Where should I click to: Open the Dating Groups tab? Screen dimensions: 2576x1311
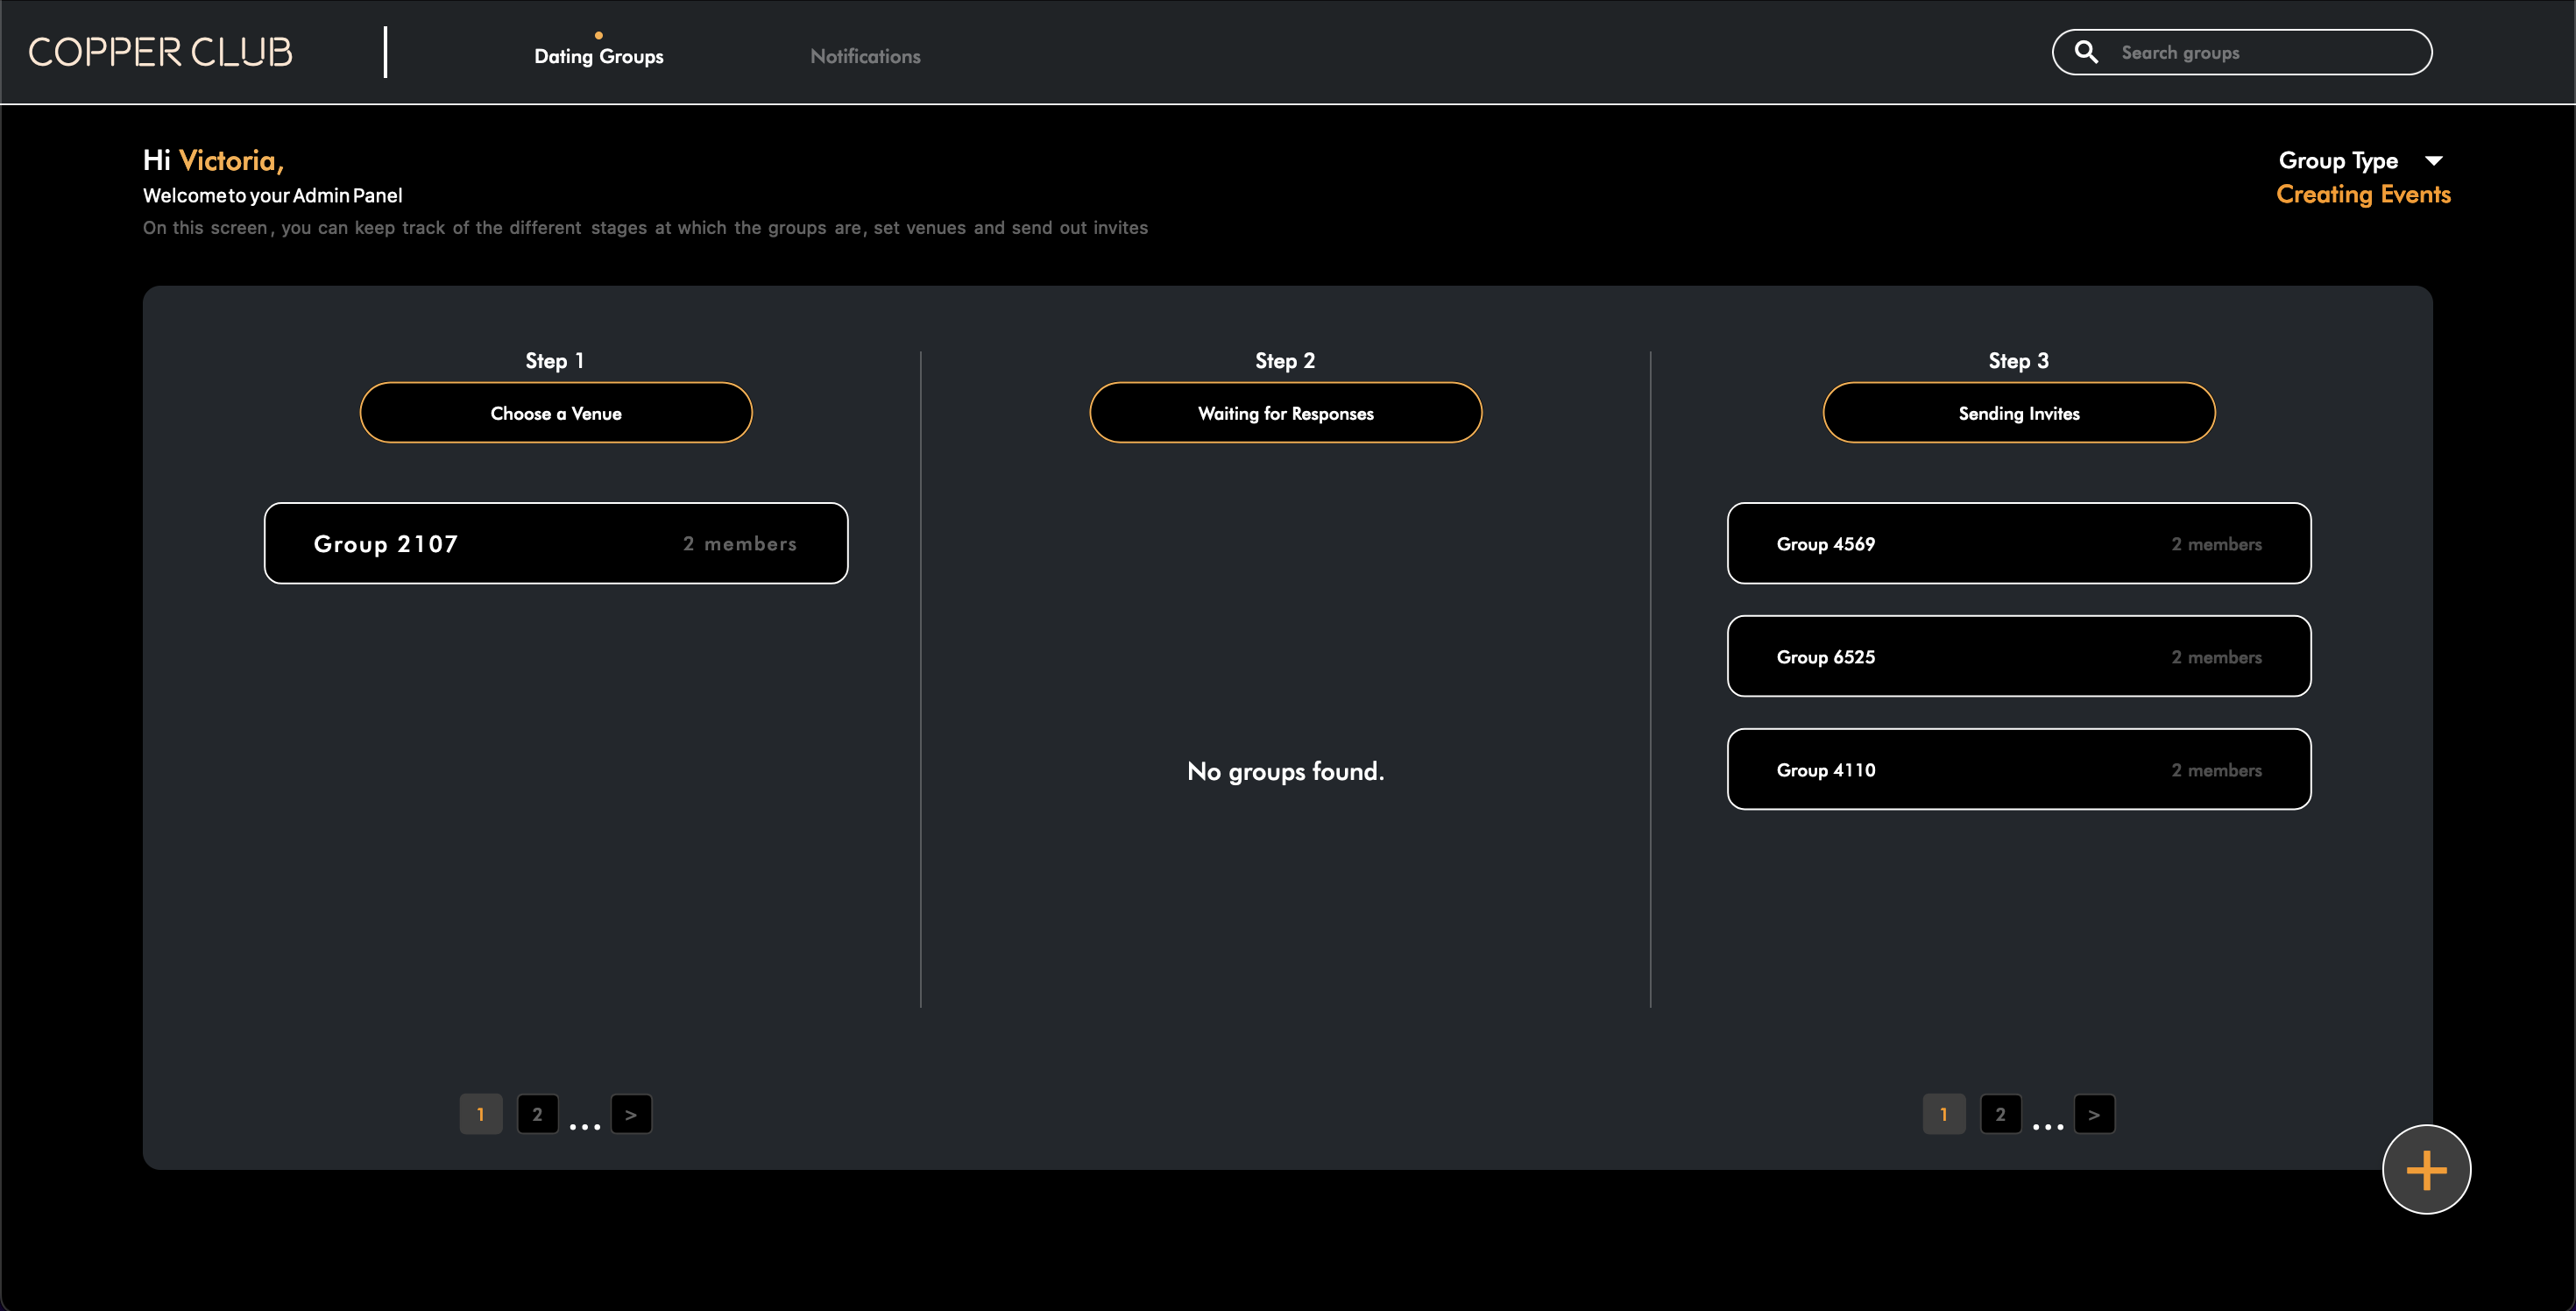(598, 56)
